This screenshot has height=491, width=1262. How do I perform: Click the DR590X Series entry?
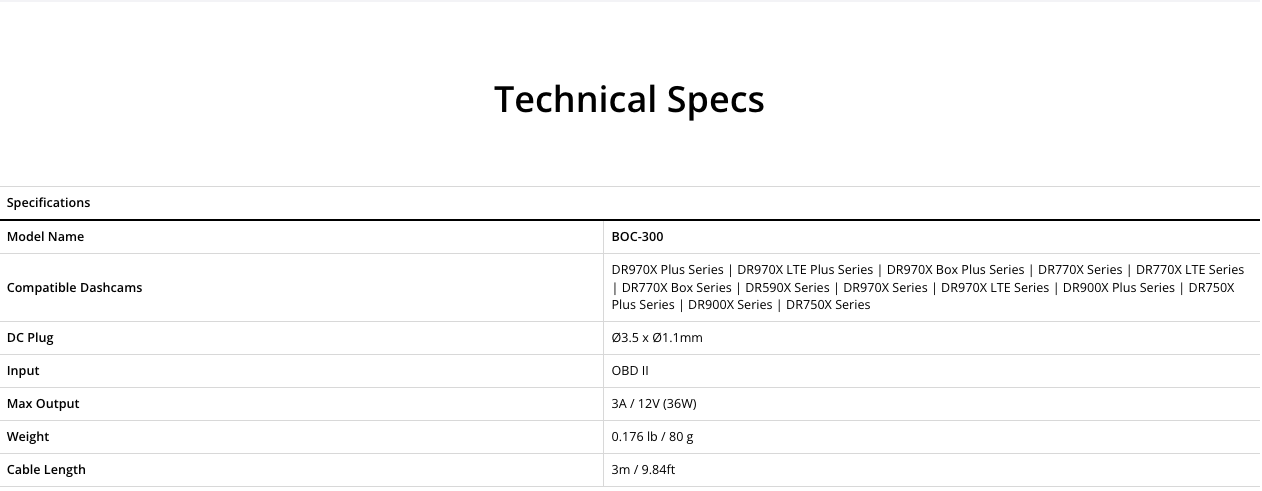click(x=787, y=288)
